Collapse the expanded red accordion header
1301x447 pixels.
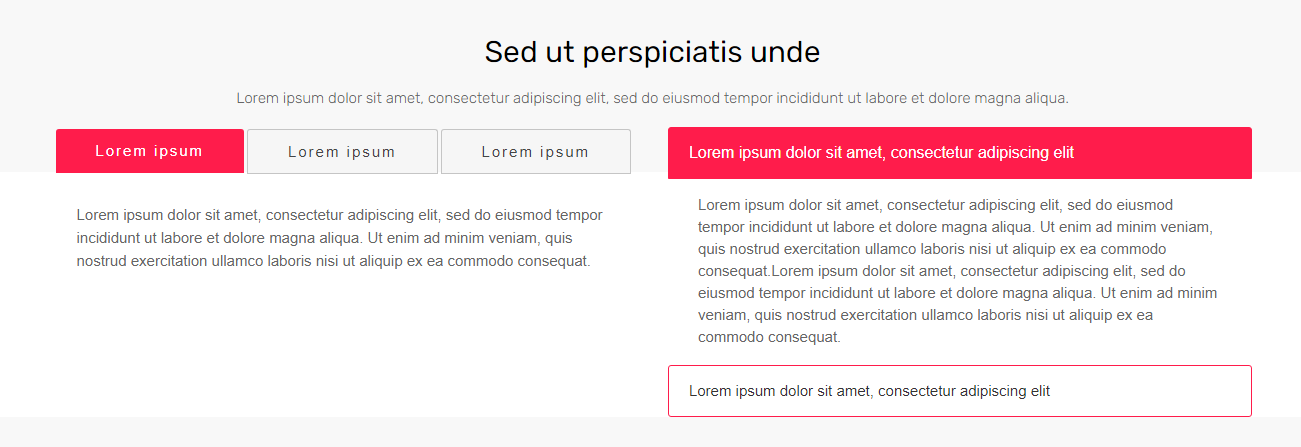click(x=960, y=153)
